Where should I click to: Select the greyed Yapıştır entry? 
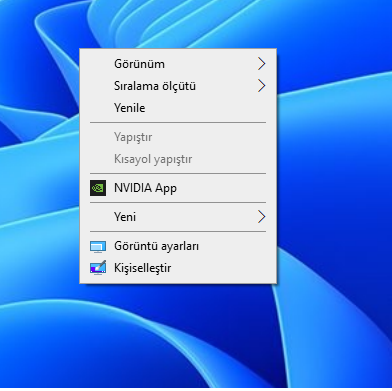178,137
